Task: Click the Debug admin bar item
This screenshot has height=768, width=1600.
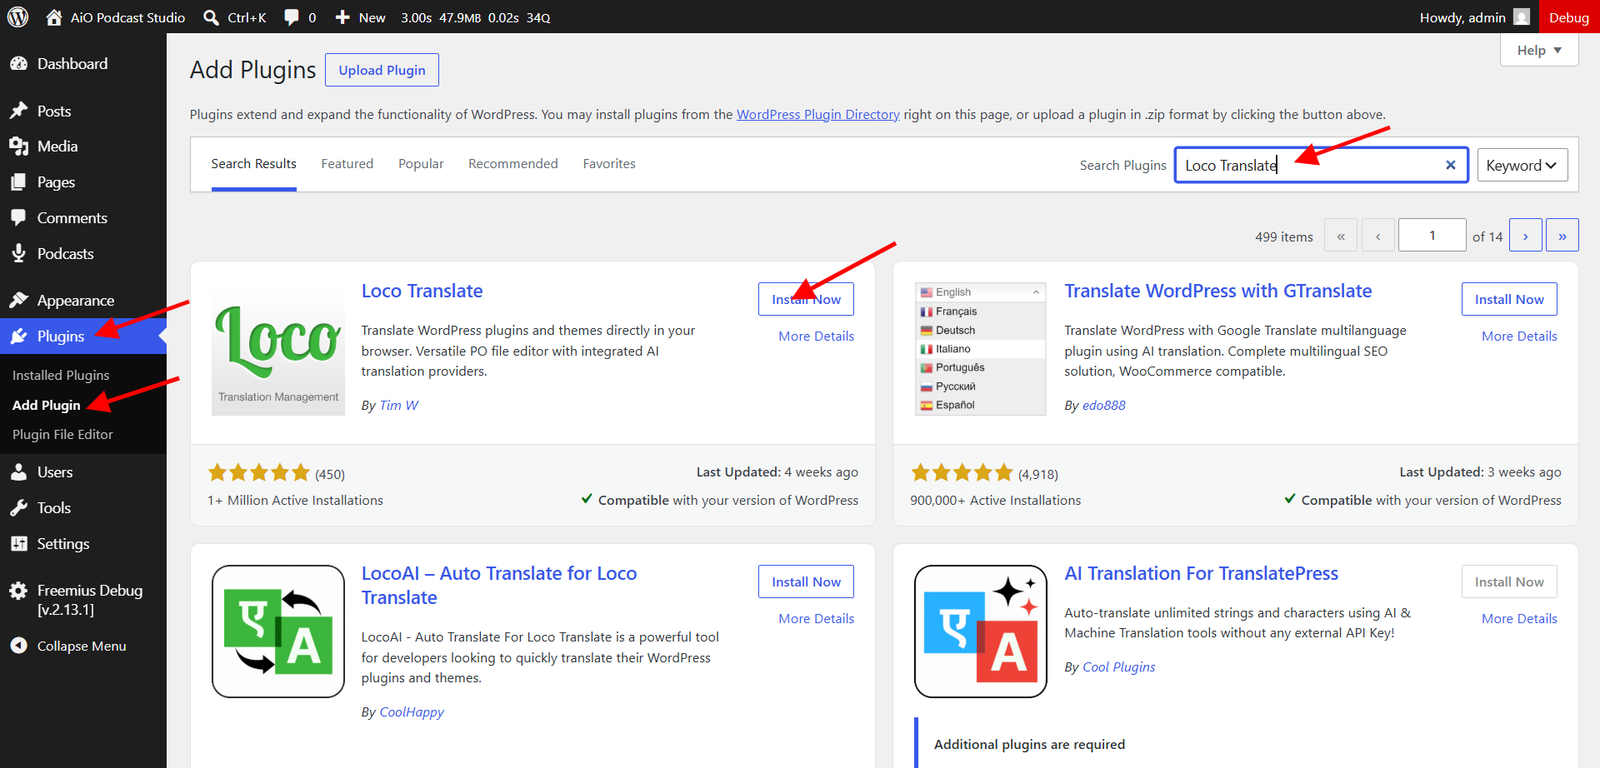Action: pyautogui.click(x=1569, y=17)
